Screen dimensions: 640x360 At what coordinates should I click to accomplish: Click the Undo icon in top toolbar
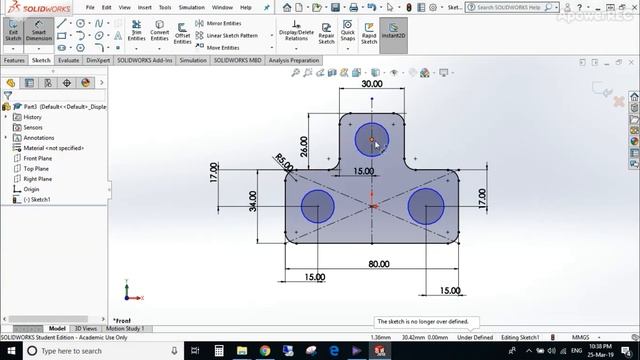click(371, 7)
